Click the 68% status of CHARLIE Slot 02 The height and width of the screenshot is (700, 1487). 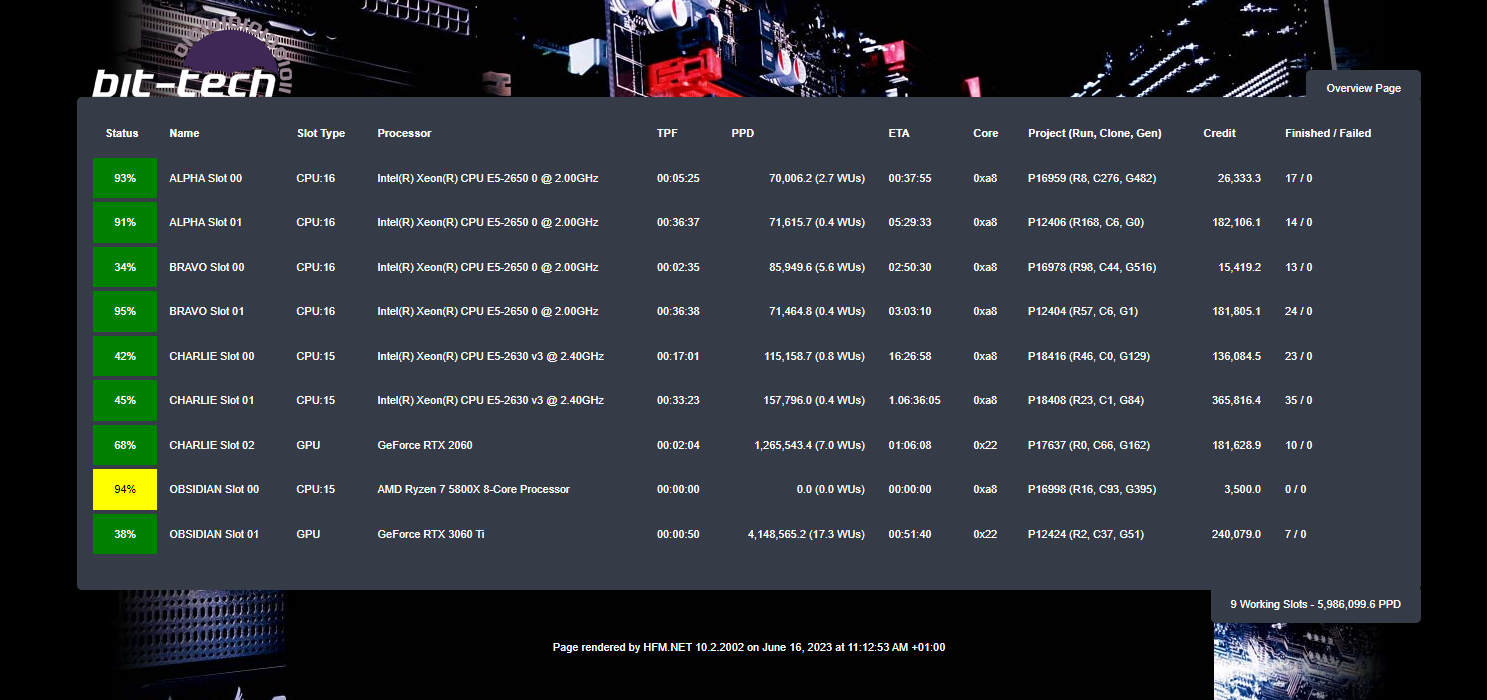tap(125, 445)
